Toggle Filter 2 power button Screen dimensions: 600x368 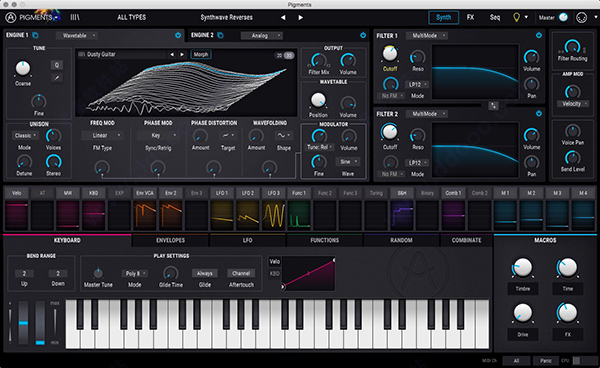pos(539,113)
